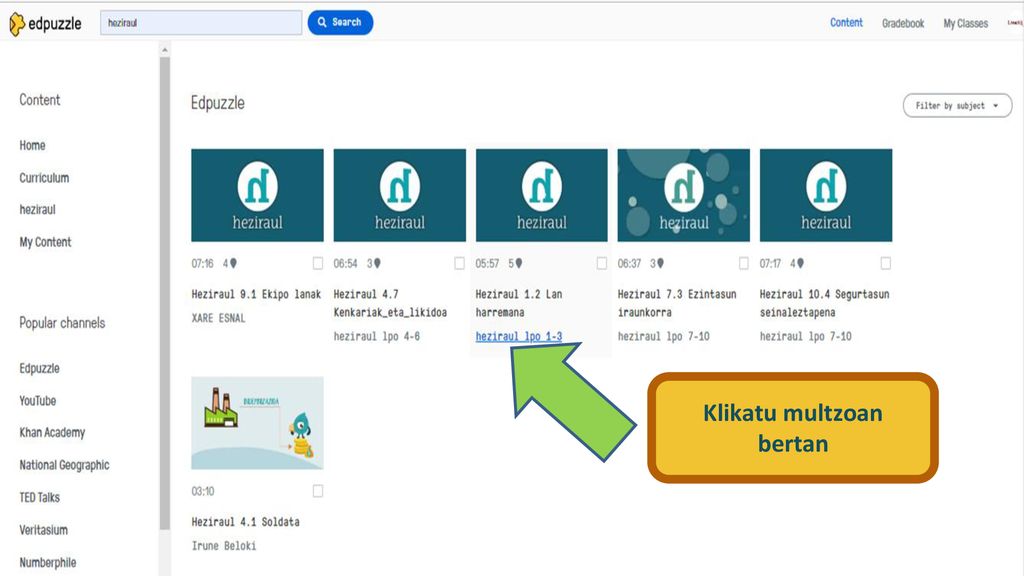Image resolution: width=1024 pixels, height=576 pixels.
Task: Click the search field containing heziraul
Action: [200, 23]
